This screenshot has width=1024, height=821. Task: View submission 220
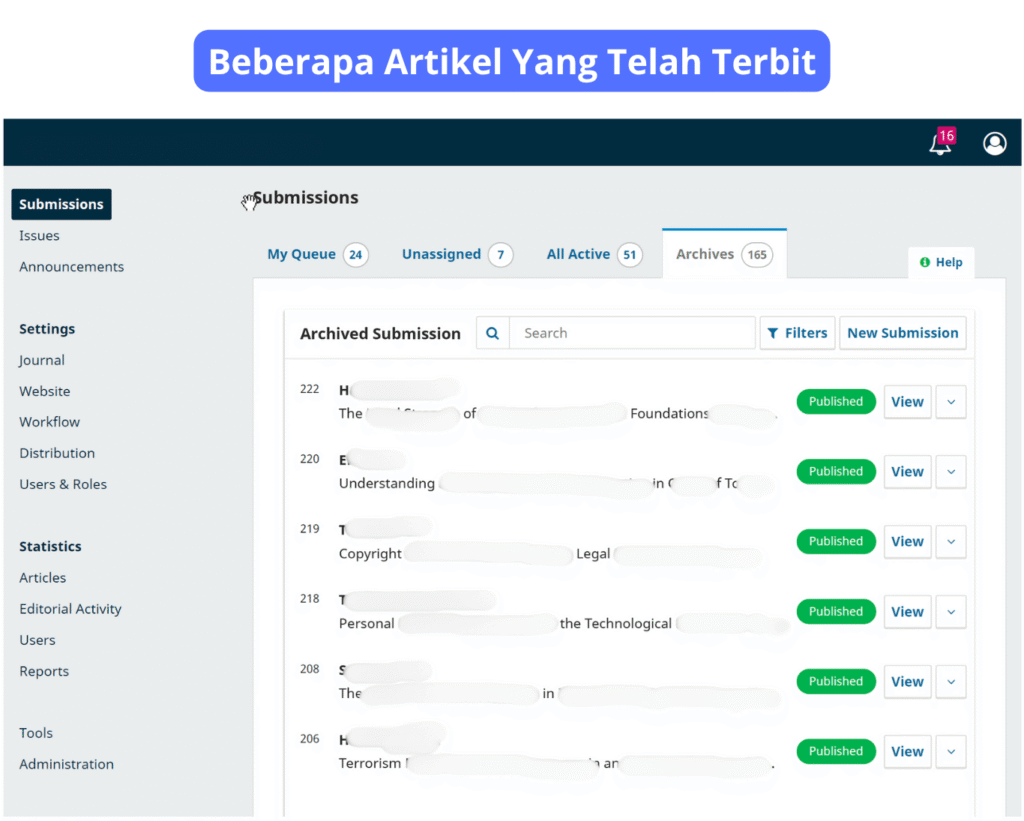pos(907,472)
